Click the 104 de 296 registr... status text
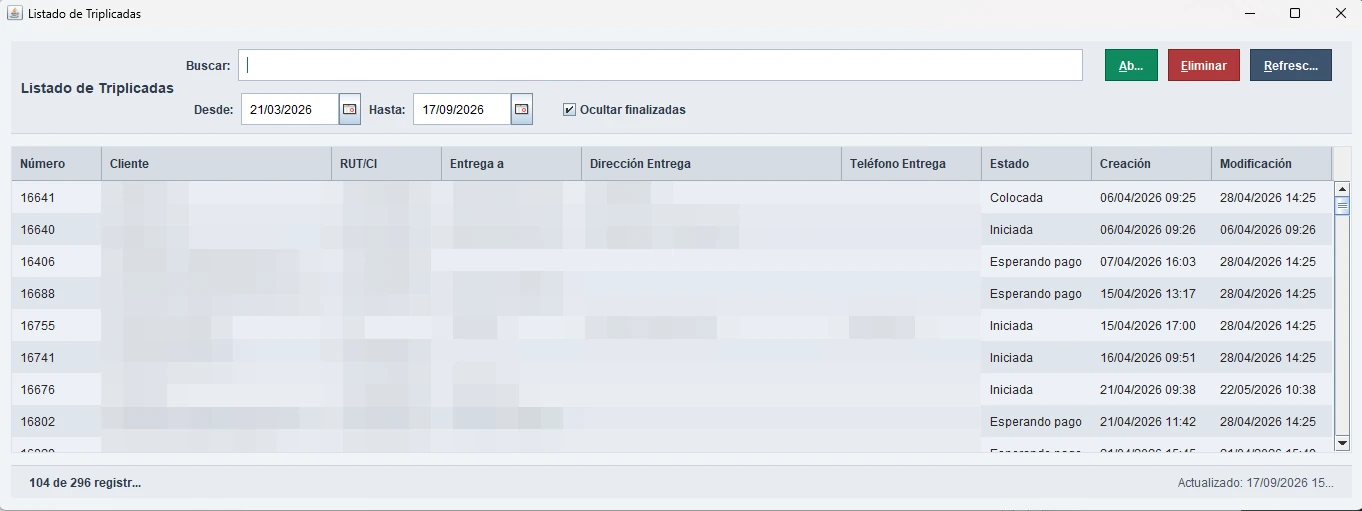Screen dimensions: 1362x511 pyautogui.click(x=85, y=483)
